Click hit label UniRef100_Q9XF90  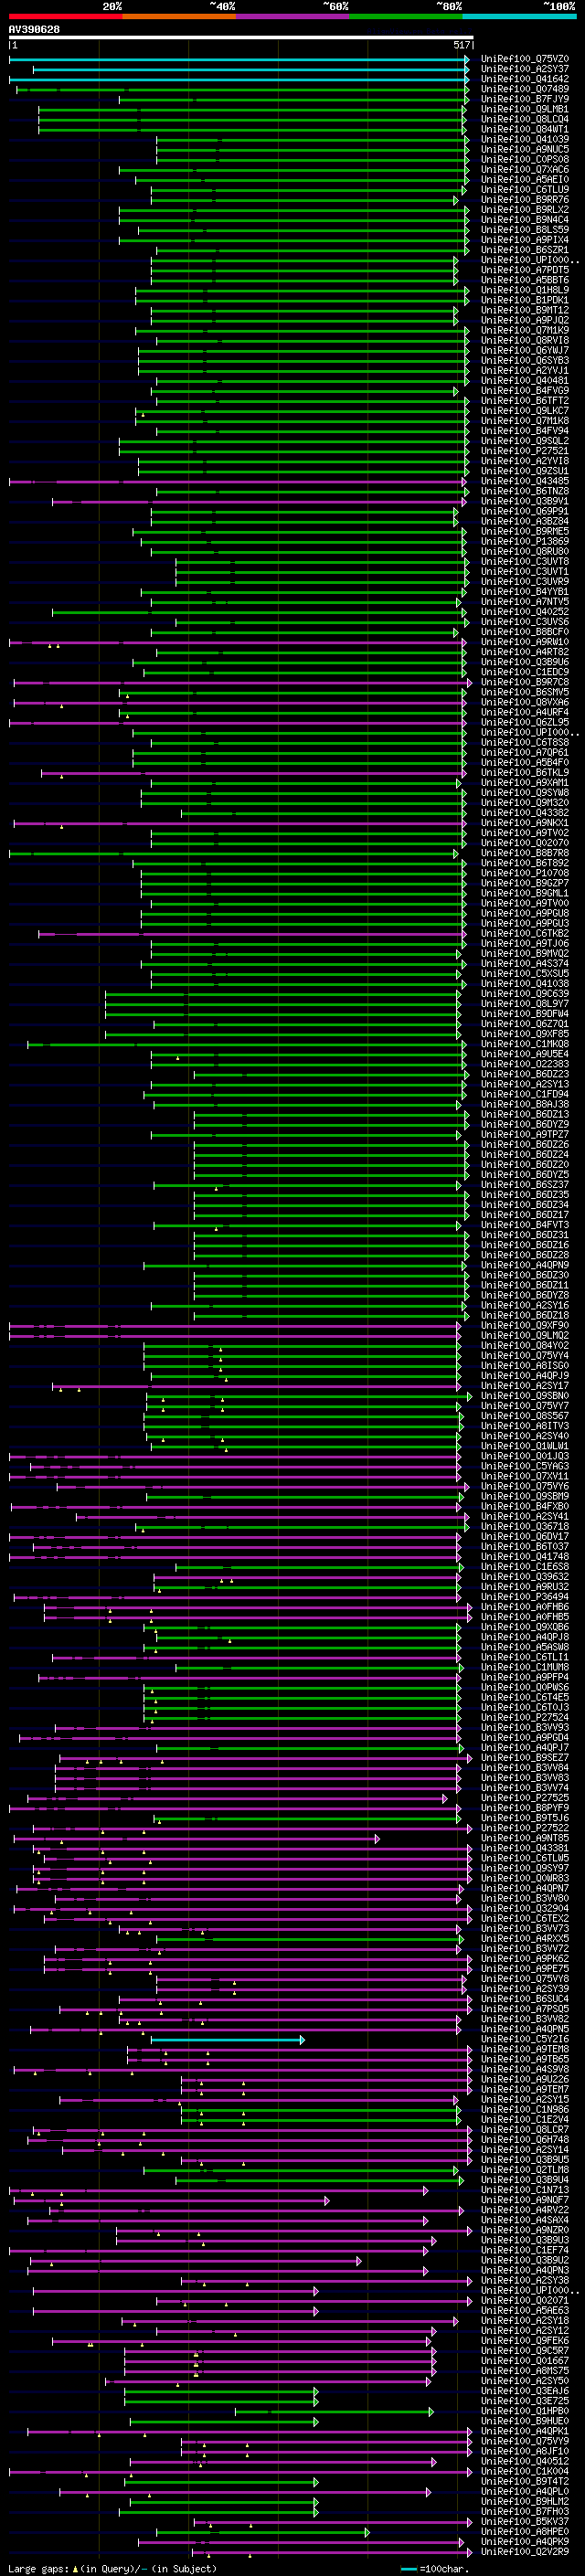point(524,1325)
